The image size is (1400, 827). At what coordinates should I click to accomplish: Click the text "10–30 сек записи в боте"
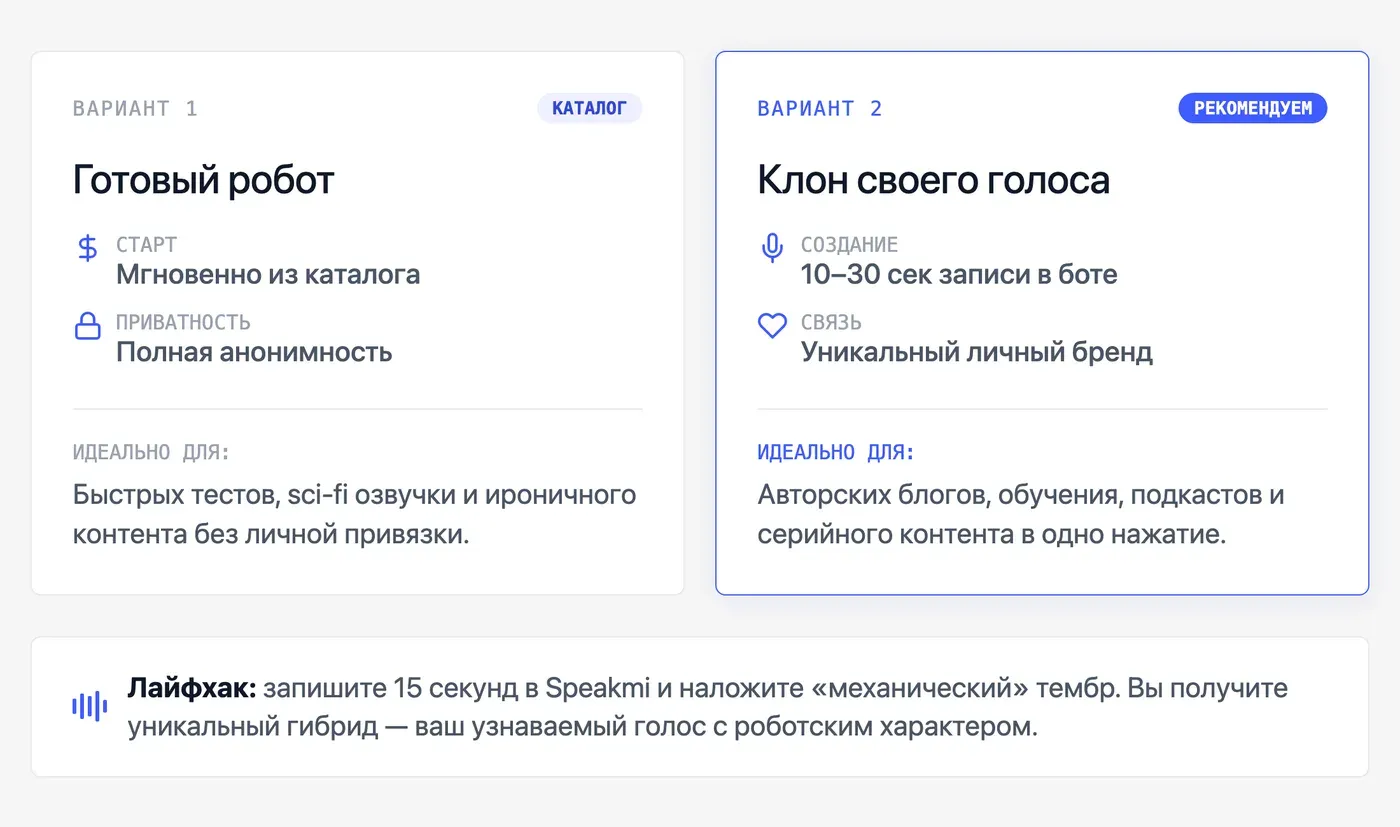pos(959,274)
